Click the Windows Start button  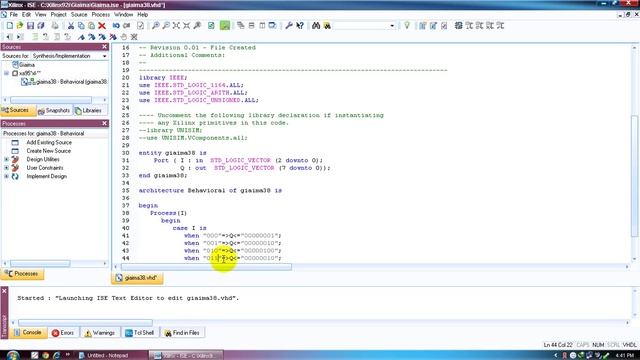click(x=12, y=356)
